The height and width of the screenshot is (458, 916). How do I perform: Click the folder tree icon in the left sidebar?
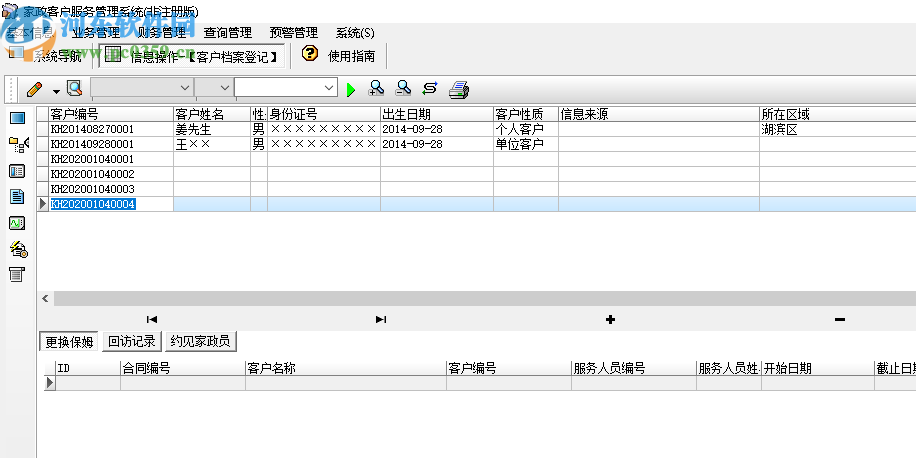pos(19,144)
